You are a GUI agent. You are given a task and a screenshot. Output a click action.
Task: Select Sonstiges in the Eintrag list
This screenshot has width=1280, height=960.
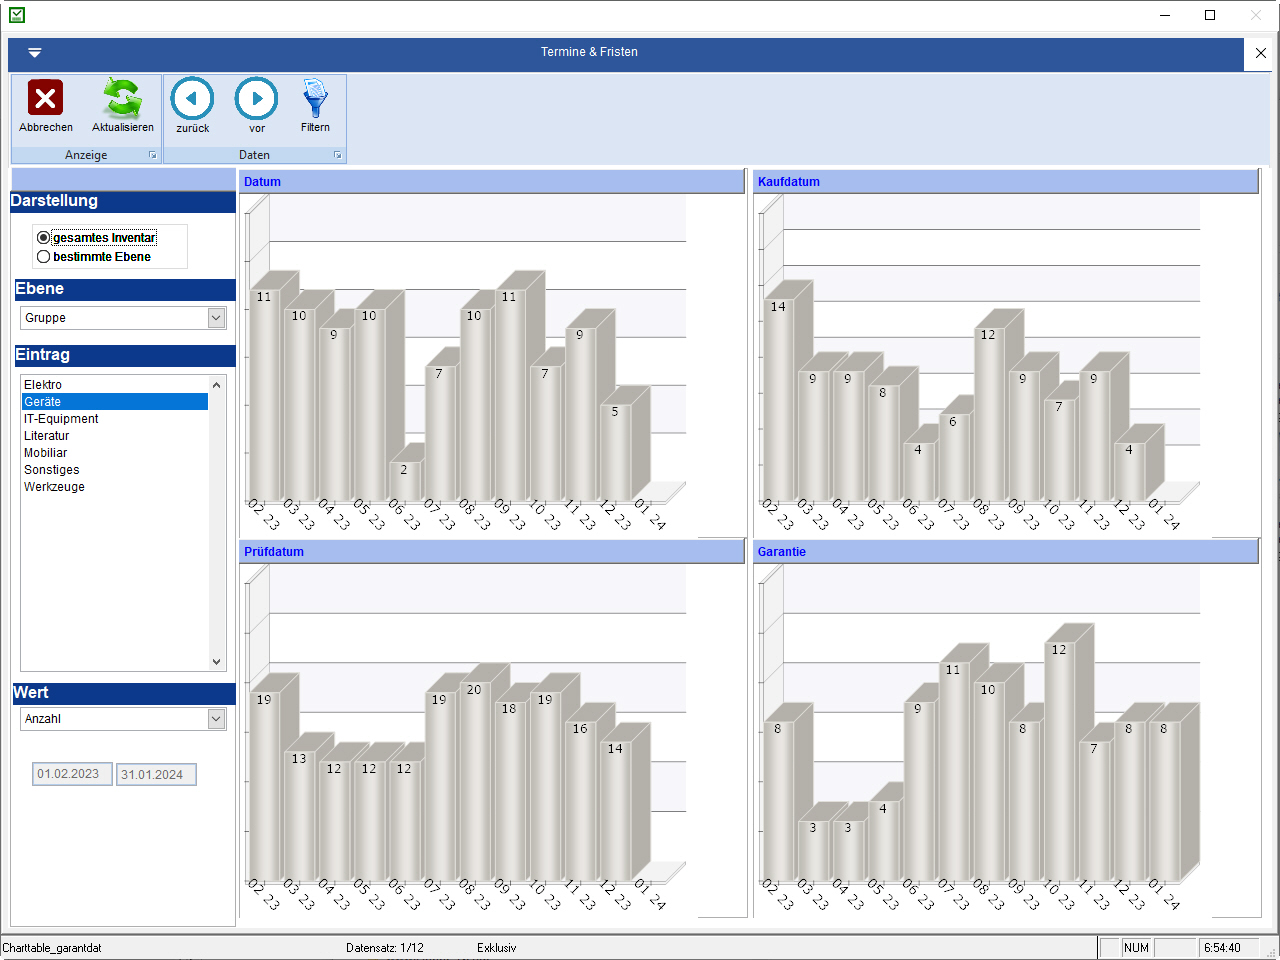115,470
